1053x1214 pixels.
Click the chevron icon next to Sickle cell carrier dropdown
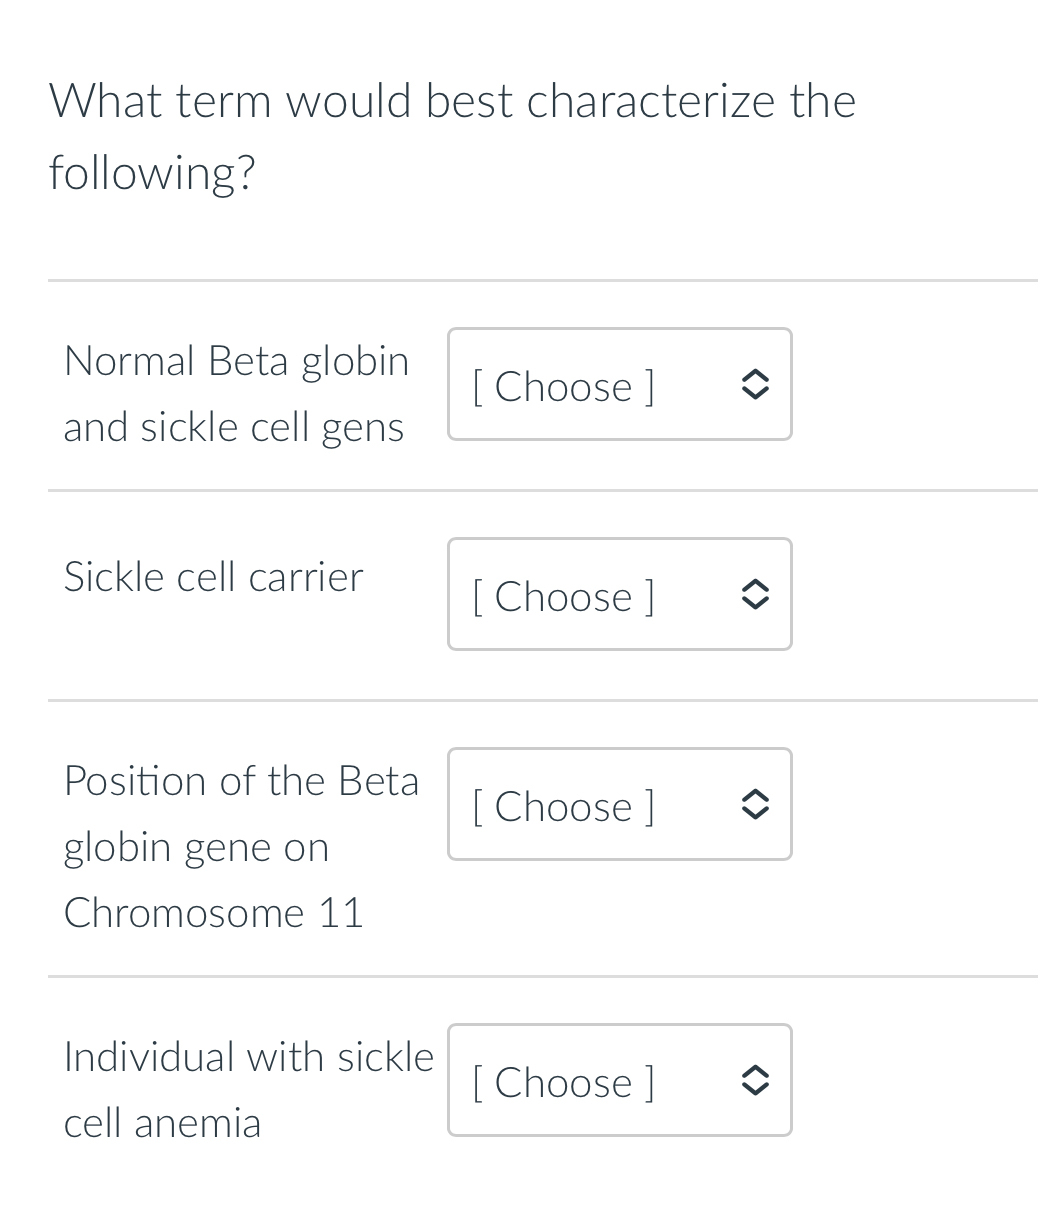tap(756, 594)
